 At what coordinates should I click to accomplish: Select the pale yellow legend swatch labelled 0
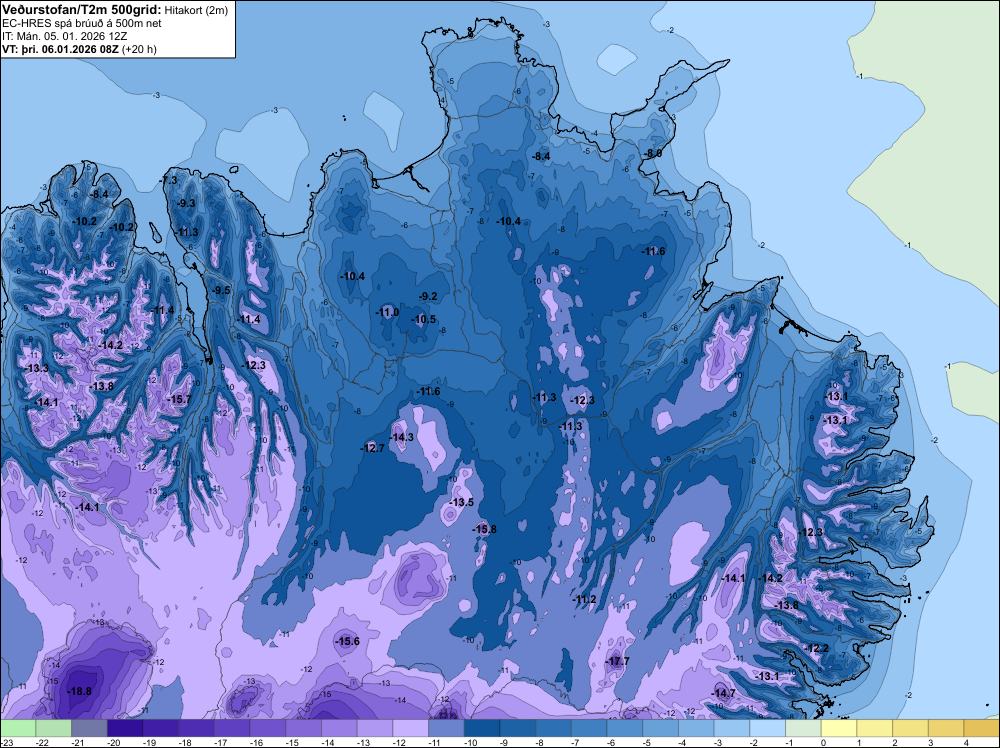[x=839, y=728]
